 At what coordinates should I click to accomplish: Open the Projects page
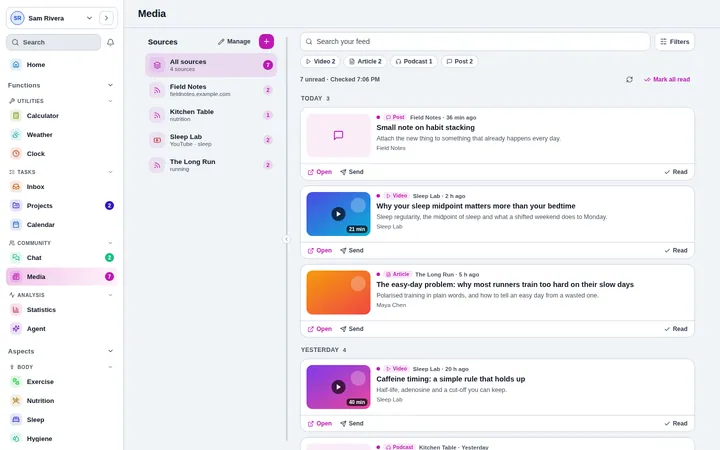pos(62,206)
